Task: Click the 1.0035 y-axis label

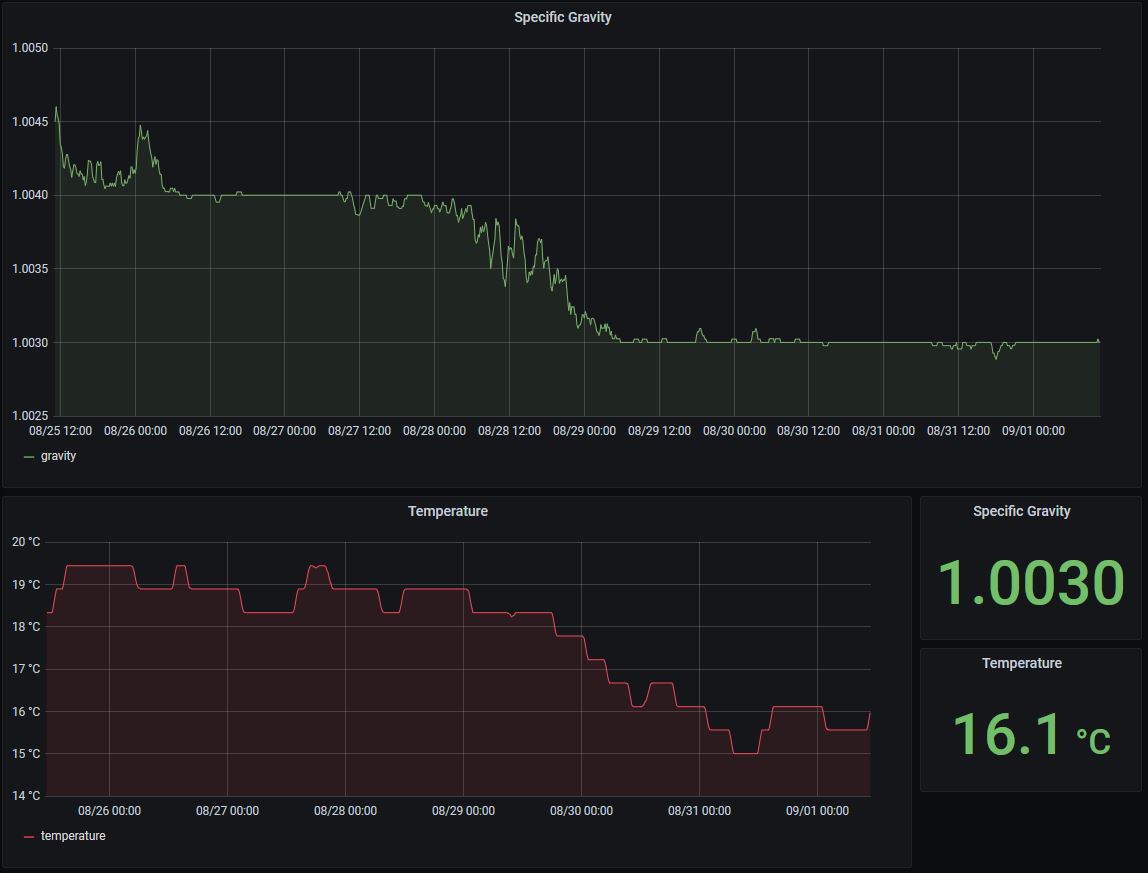Action: point(30,269)
